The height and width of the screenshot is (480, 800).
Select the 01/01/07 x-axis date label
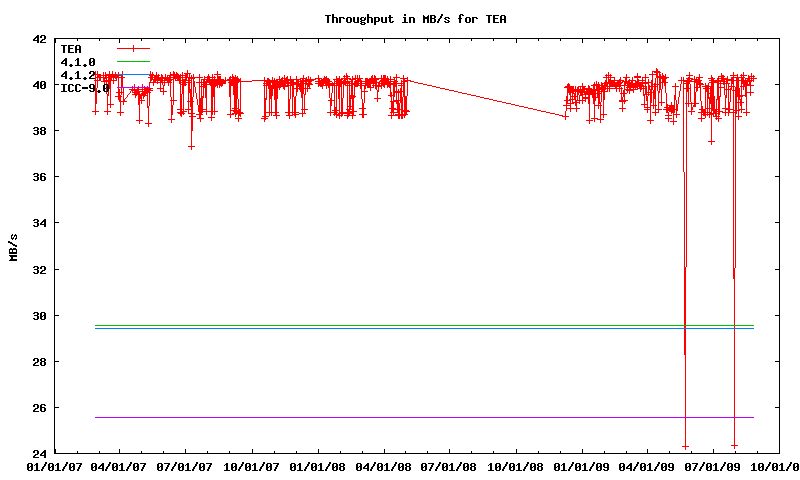click(x=54, y=467)
